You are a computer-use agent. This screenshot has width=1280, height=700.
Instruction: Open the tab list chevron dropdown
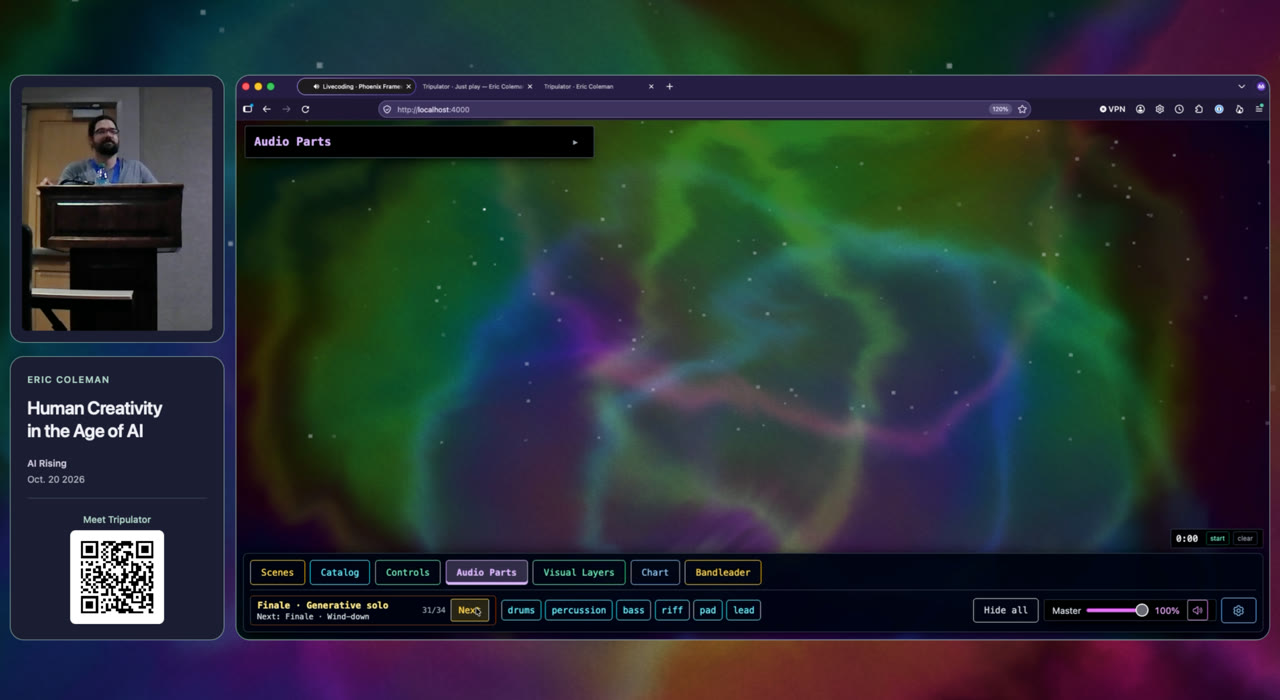tap(1242, 87)
